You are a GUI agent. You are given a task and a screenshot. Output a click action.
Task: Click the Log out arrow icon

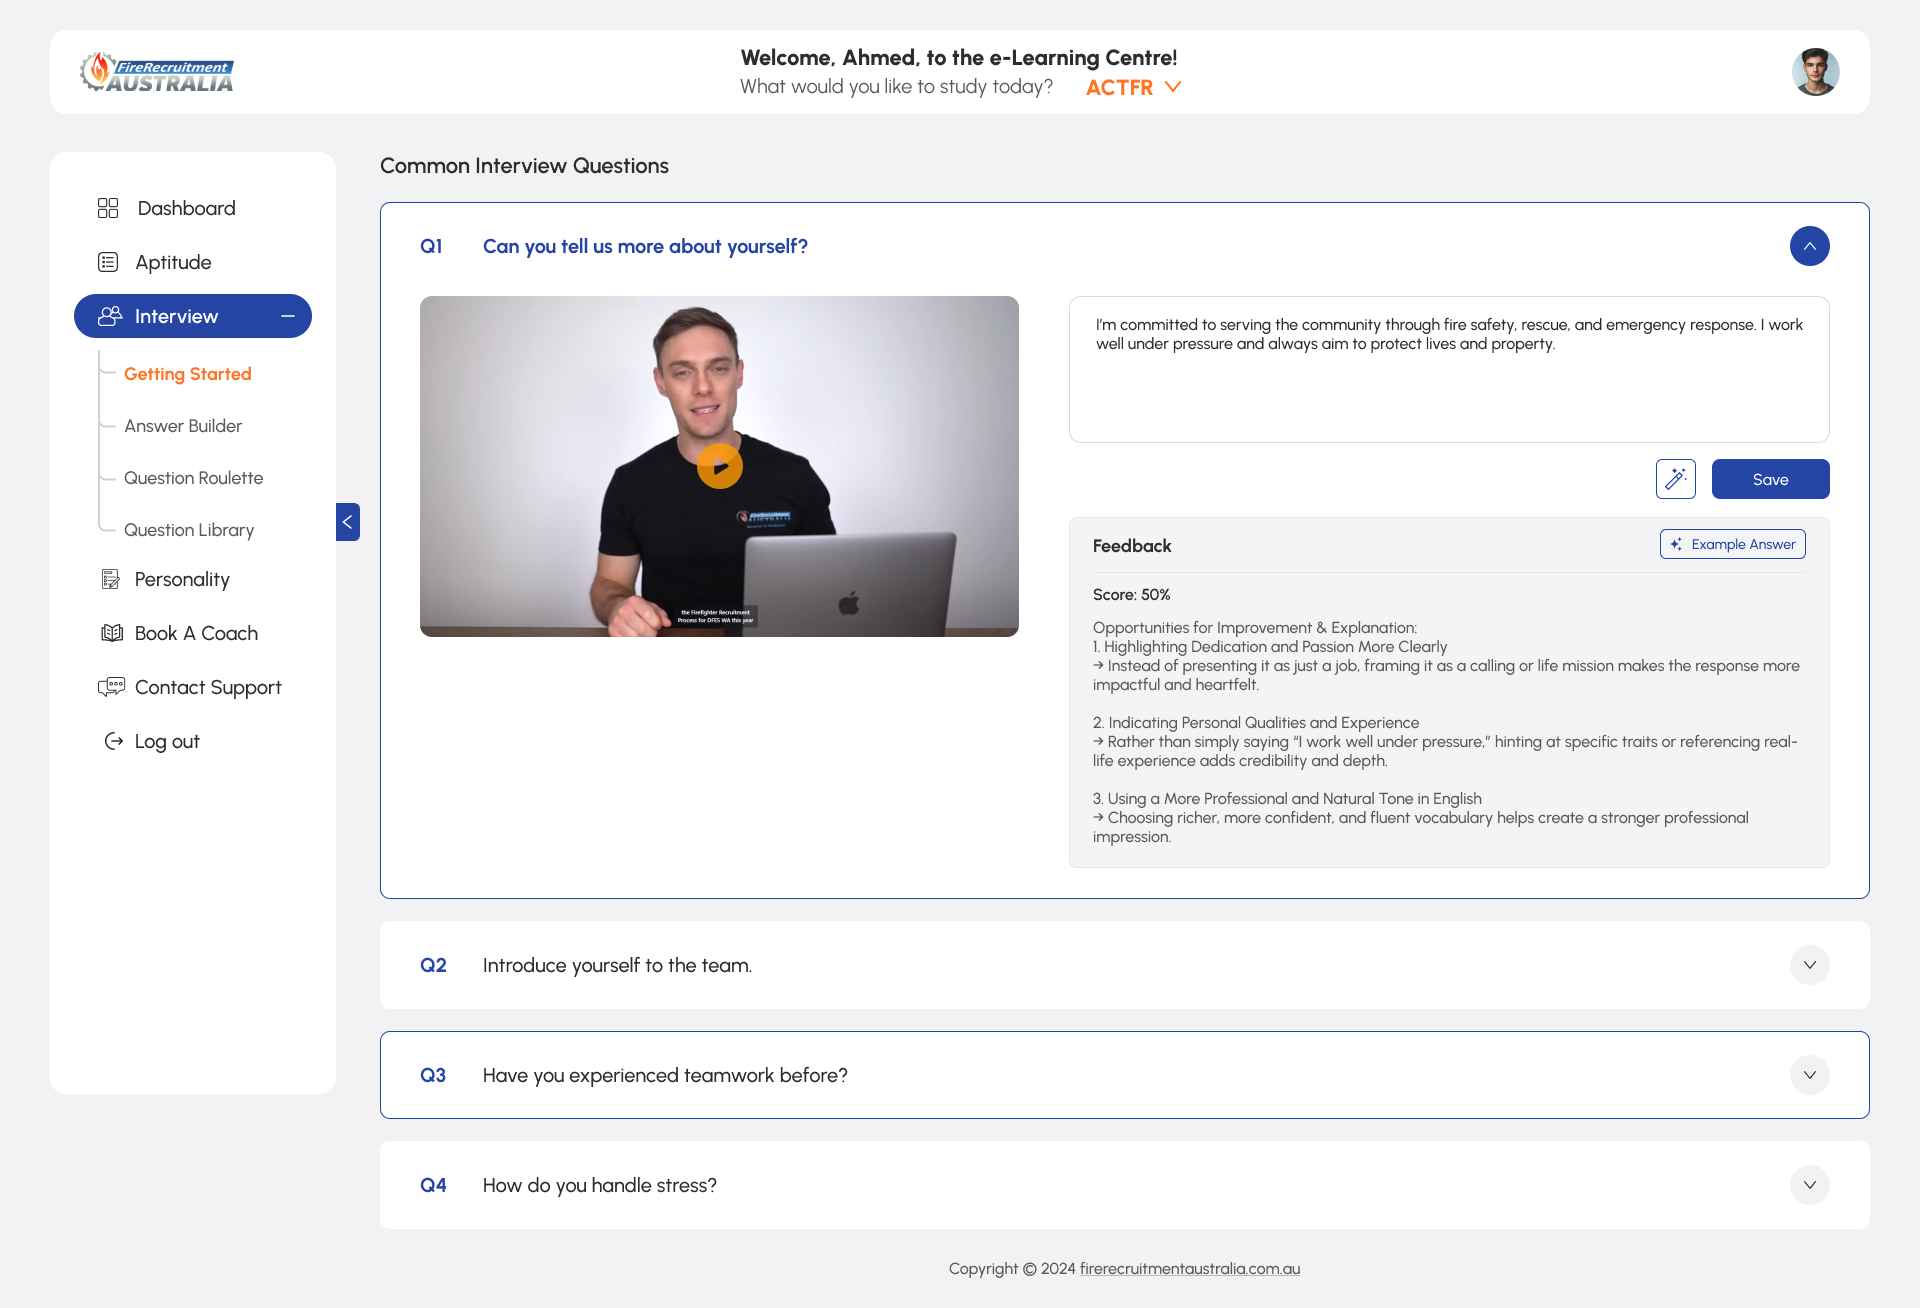point(114,741)
